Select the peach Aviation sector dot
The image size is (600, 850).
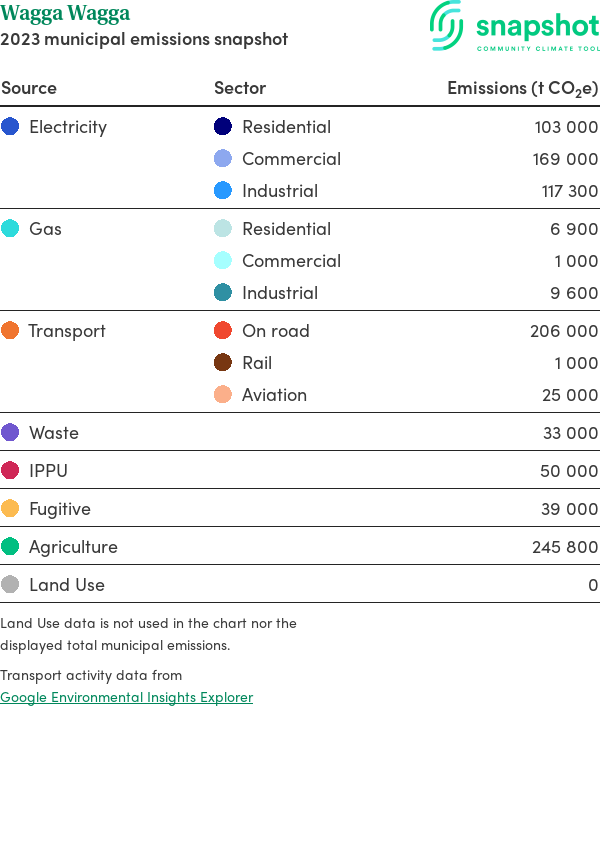pyautogui.click(x=223, y=395)
